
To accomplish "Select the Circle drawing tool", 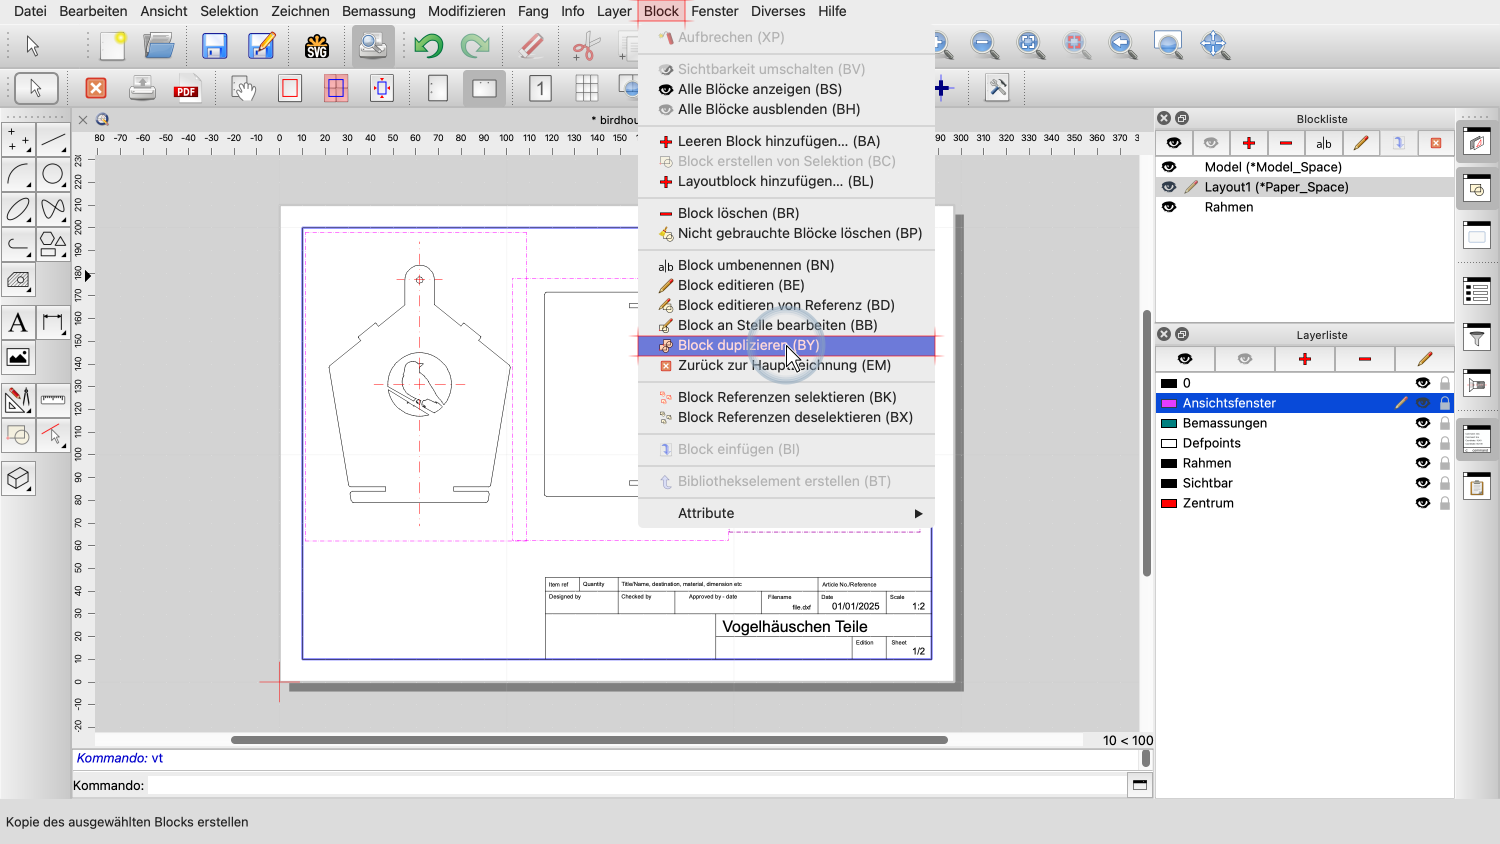I will tap(53, 173).
